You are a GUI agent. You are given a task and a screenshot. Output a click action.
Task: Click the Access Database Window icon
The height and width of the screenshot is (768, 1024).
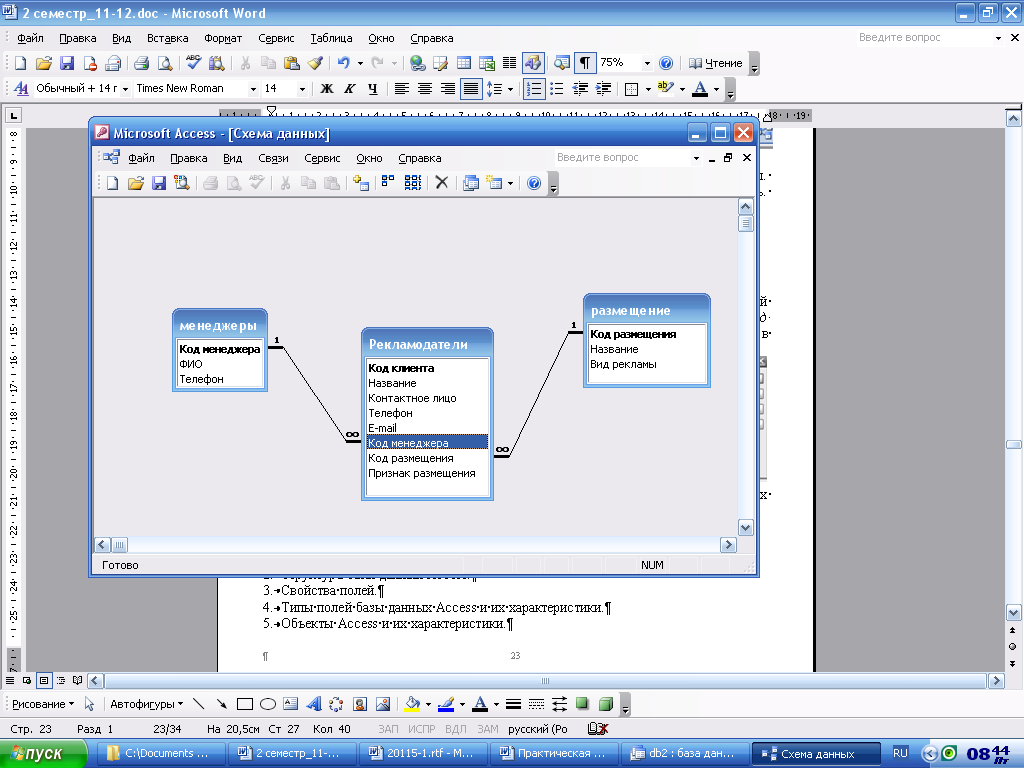point(470,183)
